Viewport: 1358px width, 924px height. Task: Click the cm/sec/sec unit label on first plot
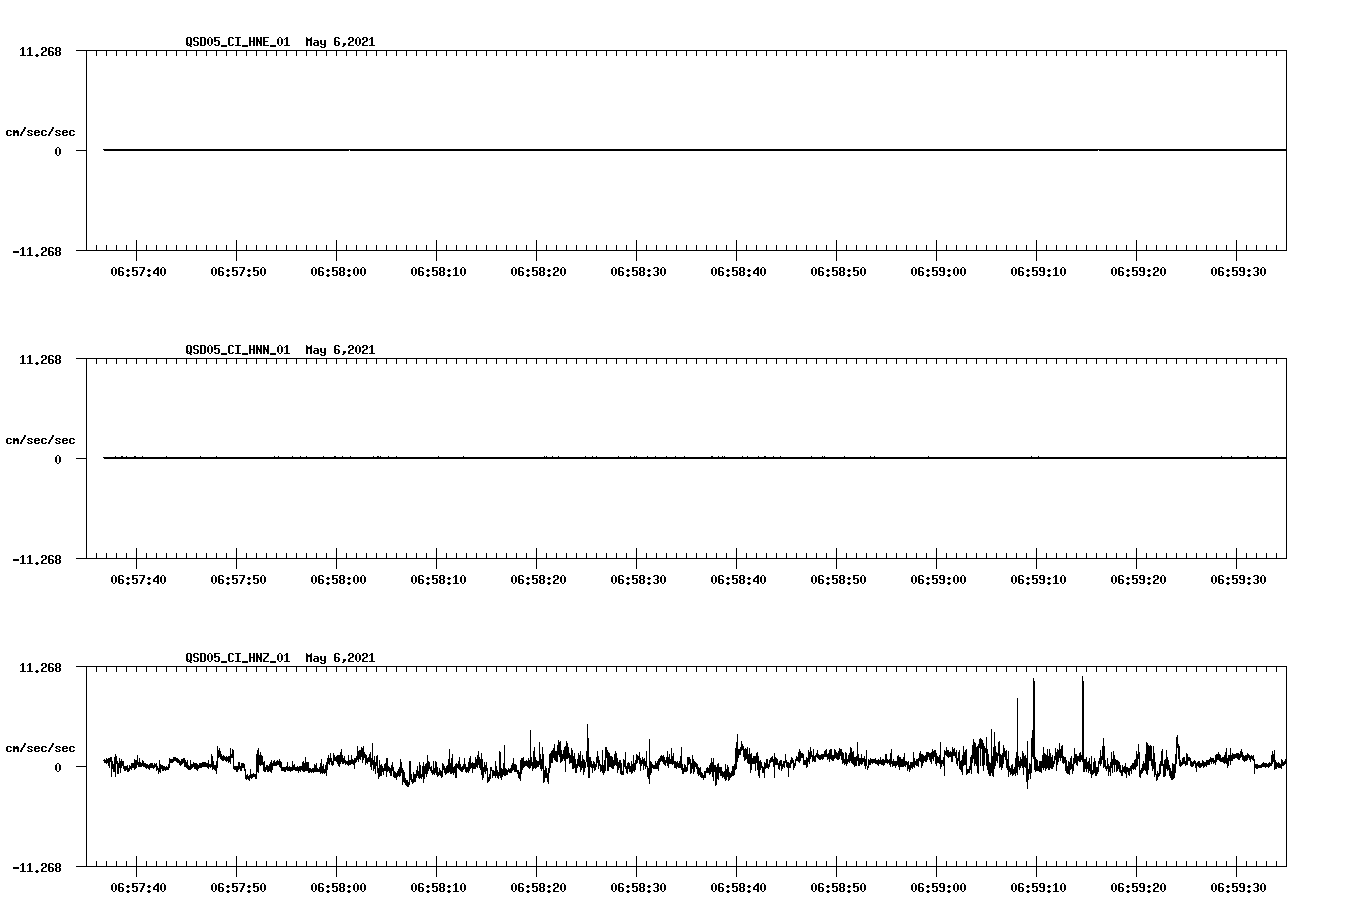coord(41,129)
